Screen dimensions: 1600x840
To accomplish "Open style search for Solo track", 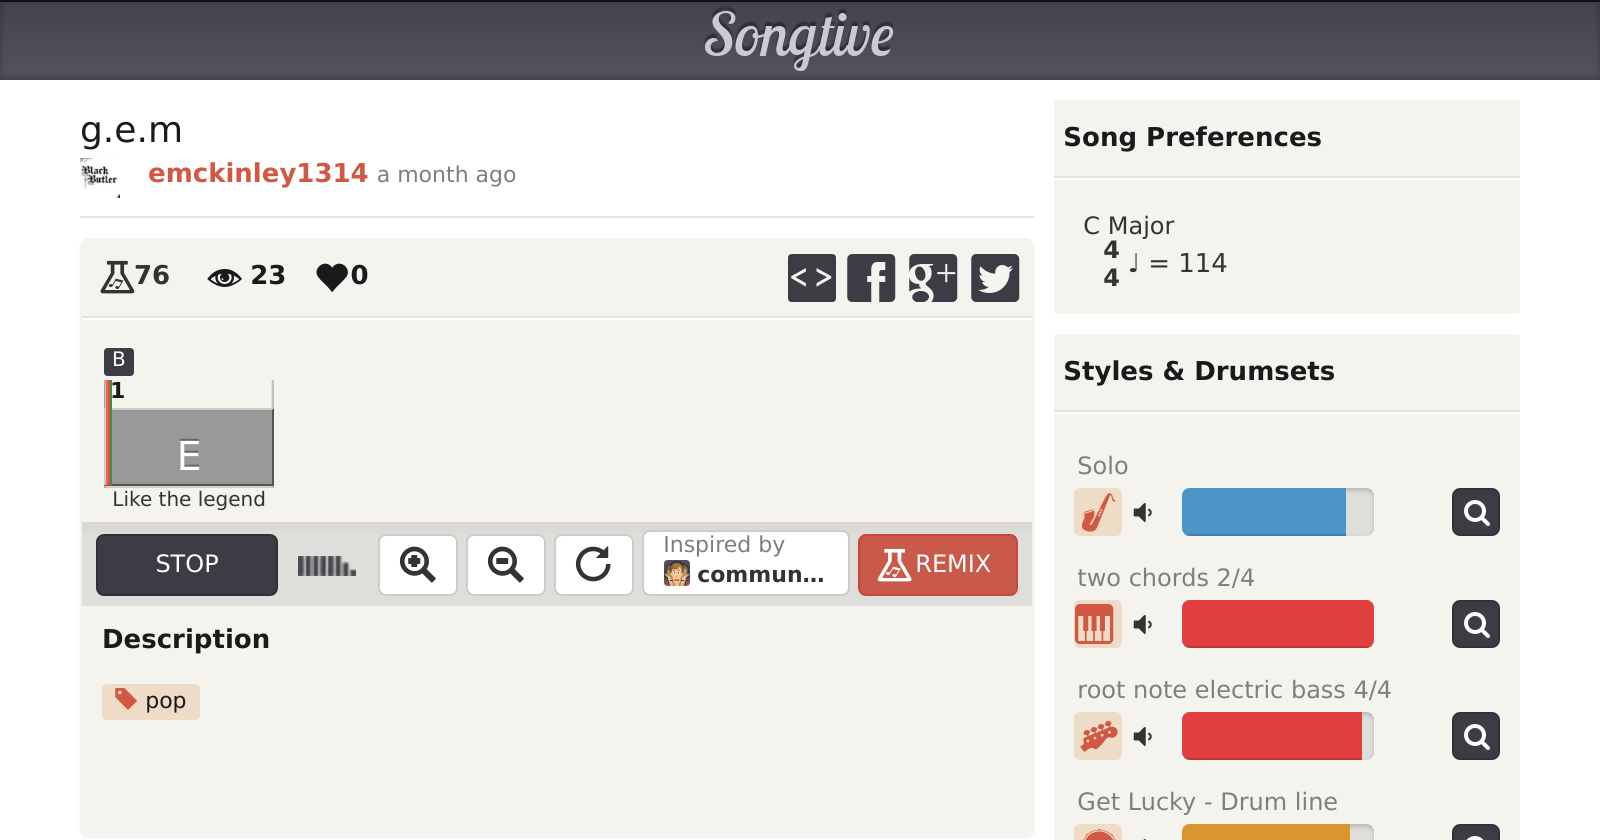I will click(1476, 513).
